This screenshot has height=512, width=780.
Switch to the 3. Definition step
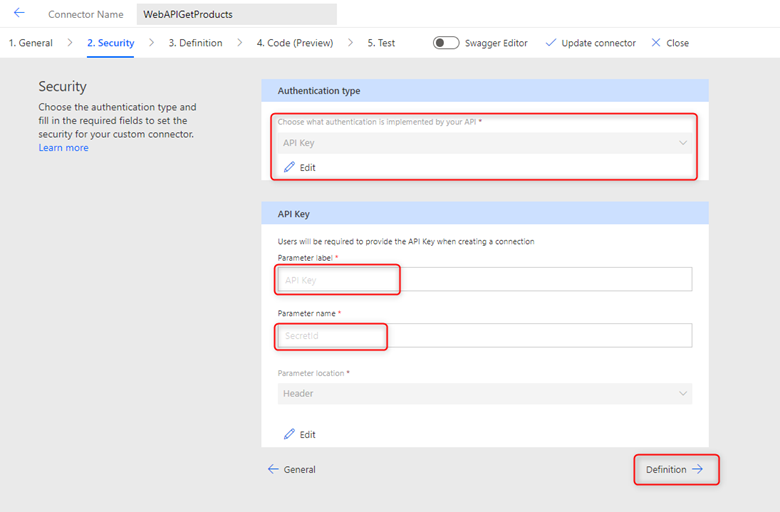195,43
